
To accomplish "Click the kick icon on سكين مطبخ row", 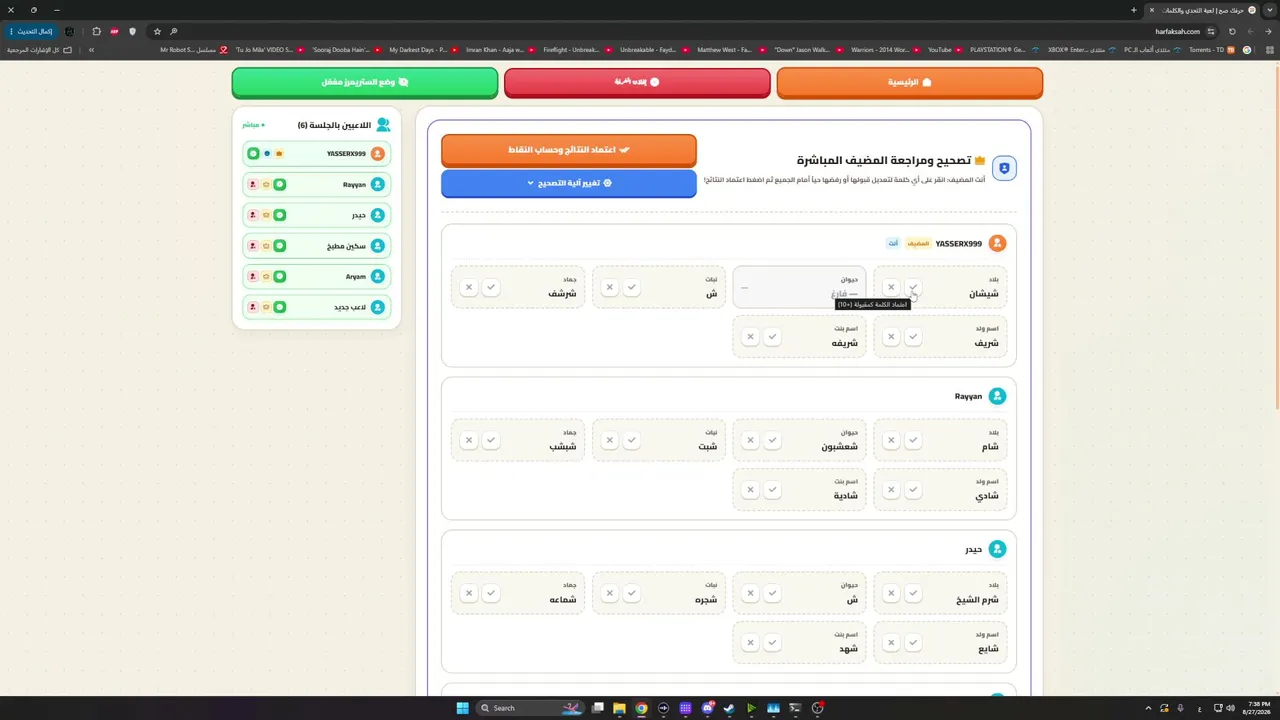I will pos(253,246).
